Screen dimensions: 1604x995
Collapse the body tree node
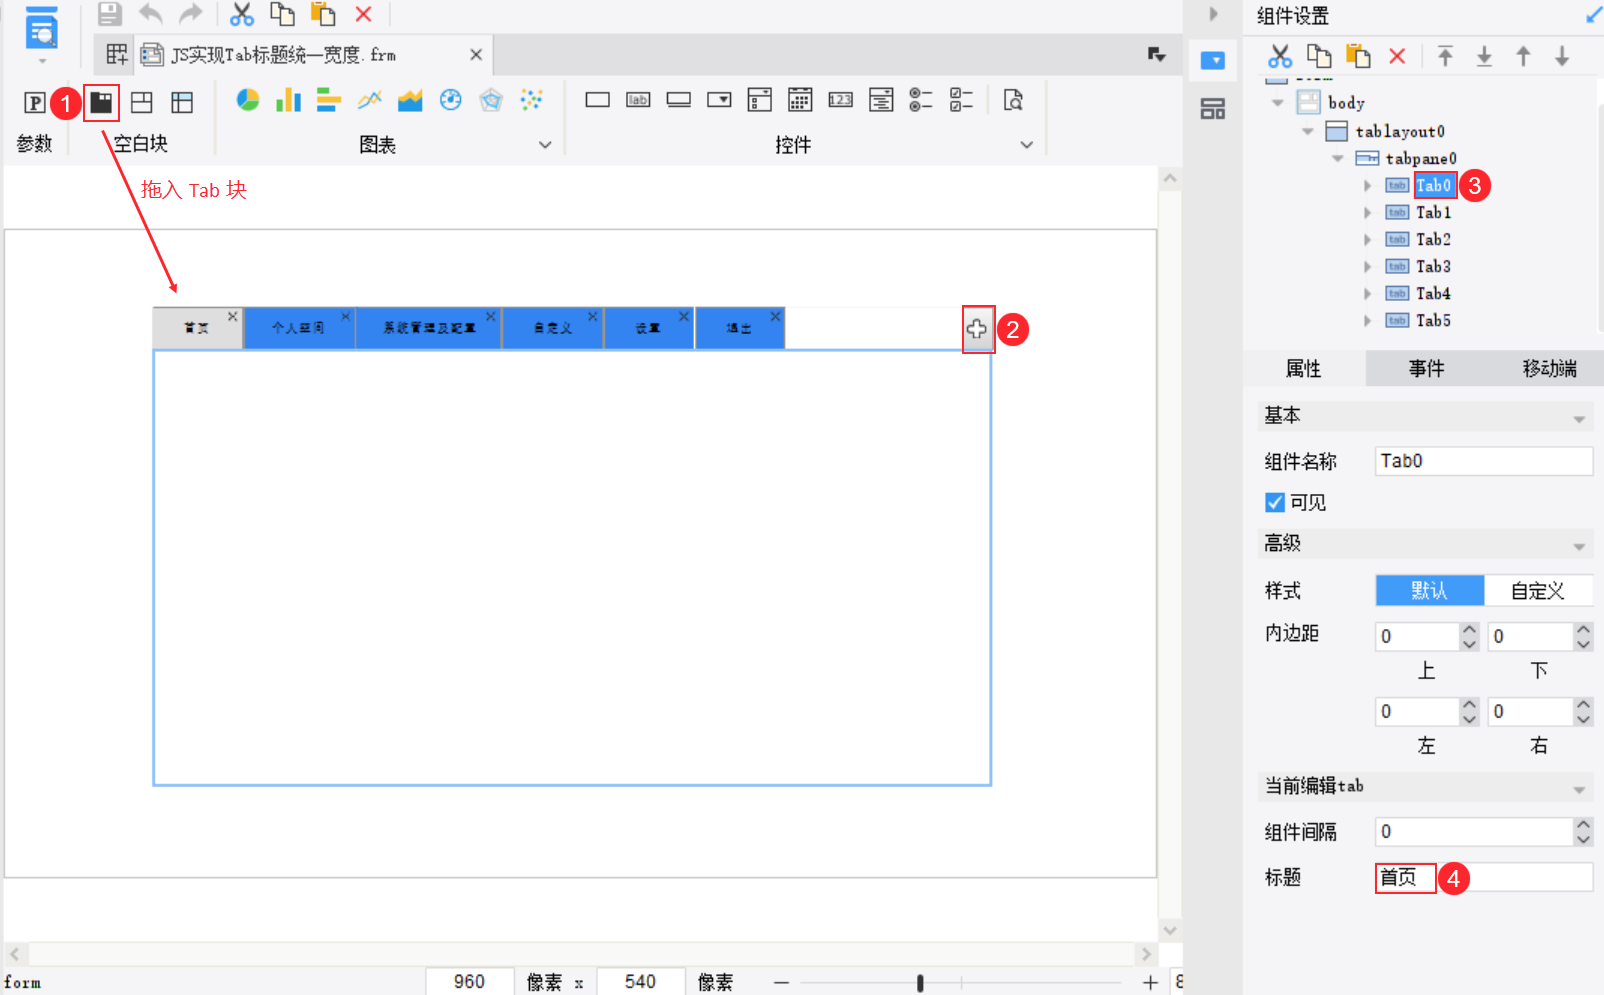(1277, 103)
